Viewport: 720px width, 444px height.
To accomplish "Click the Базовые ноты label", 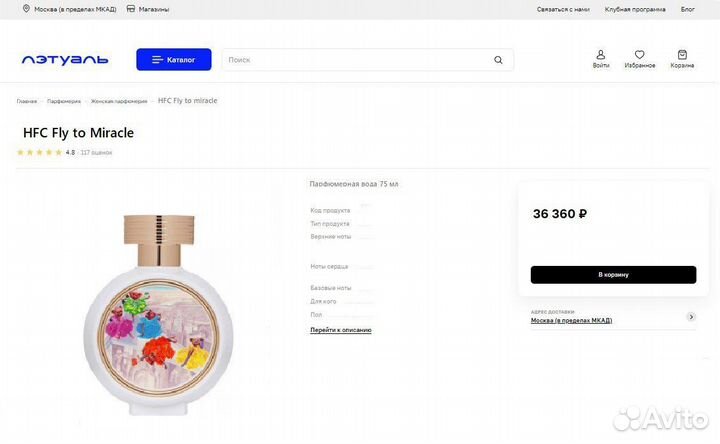I will tap(331, 288).
